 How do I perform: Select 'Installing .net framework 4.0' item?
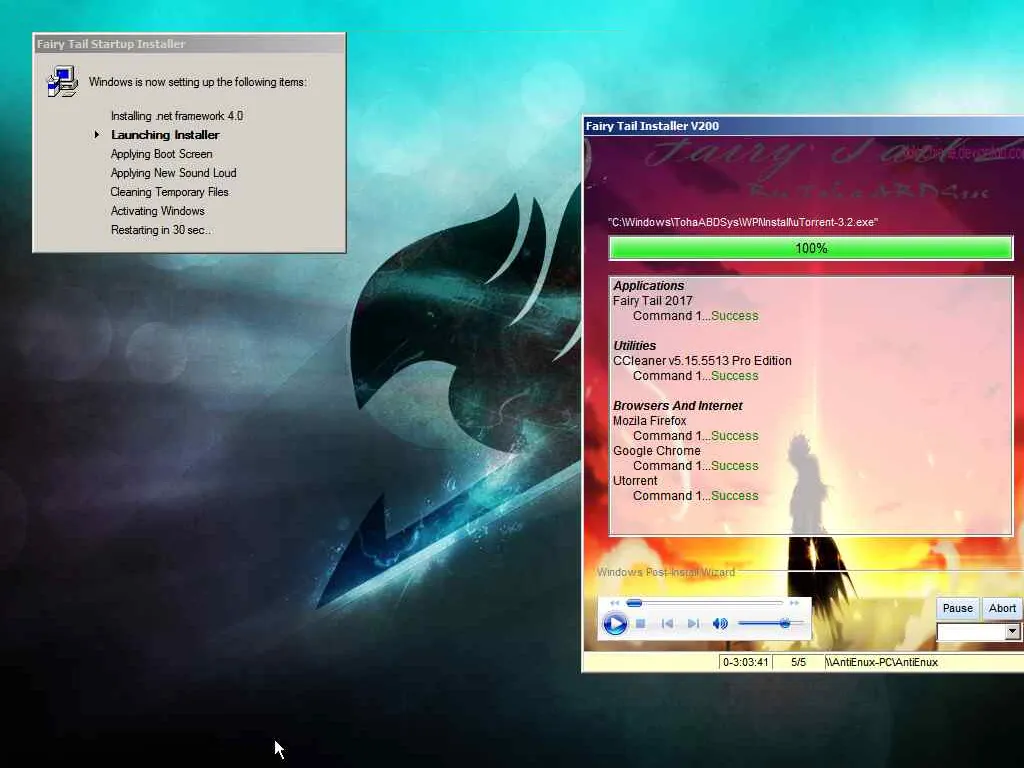point(177,116)
